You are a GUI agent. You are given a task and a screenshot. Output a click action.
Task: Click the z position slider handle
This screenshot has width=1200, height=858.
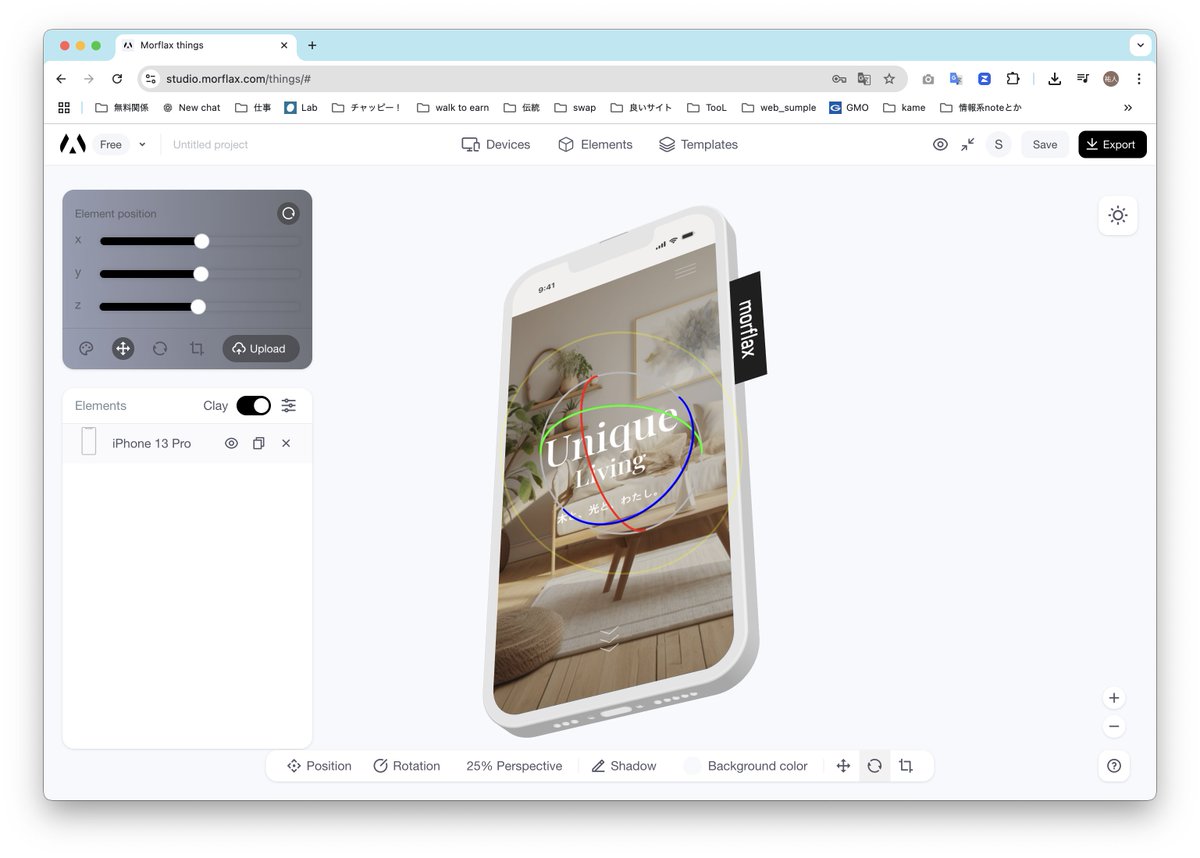[x=198, y=307]
